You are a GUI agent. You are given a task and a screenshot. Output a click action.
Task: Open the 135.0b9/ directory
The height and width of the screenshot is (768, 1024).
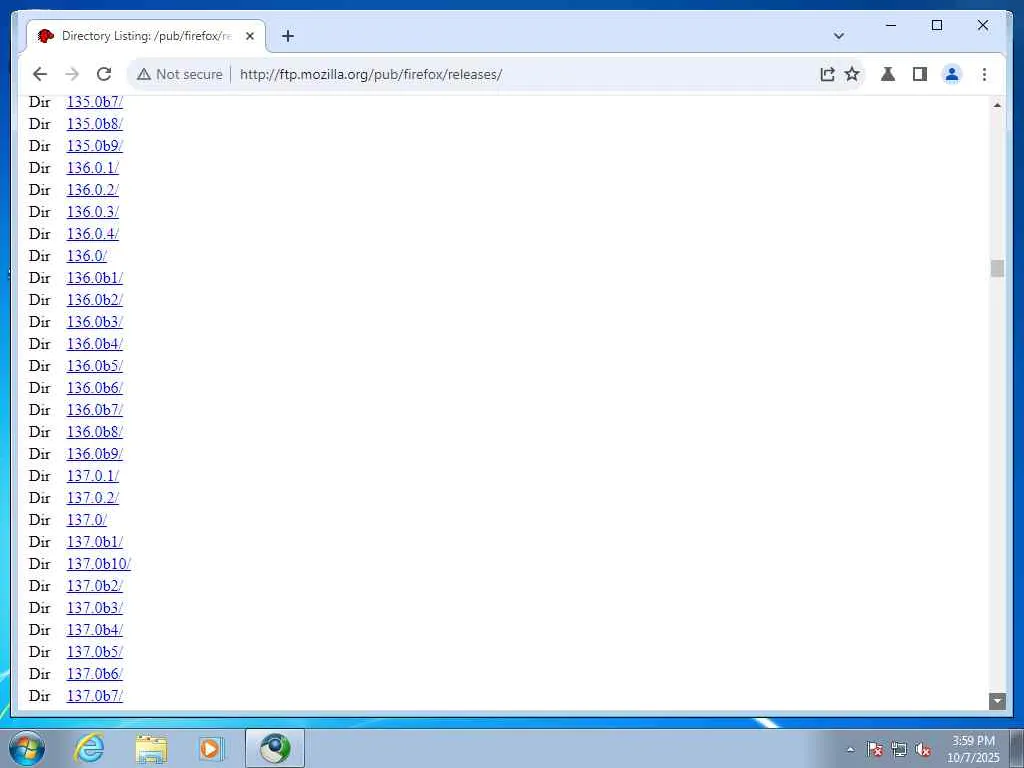[x=95, y=146]
